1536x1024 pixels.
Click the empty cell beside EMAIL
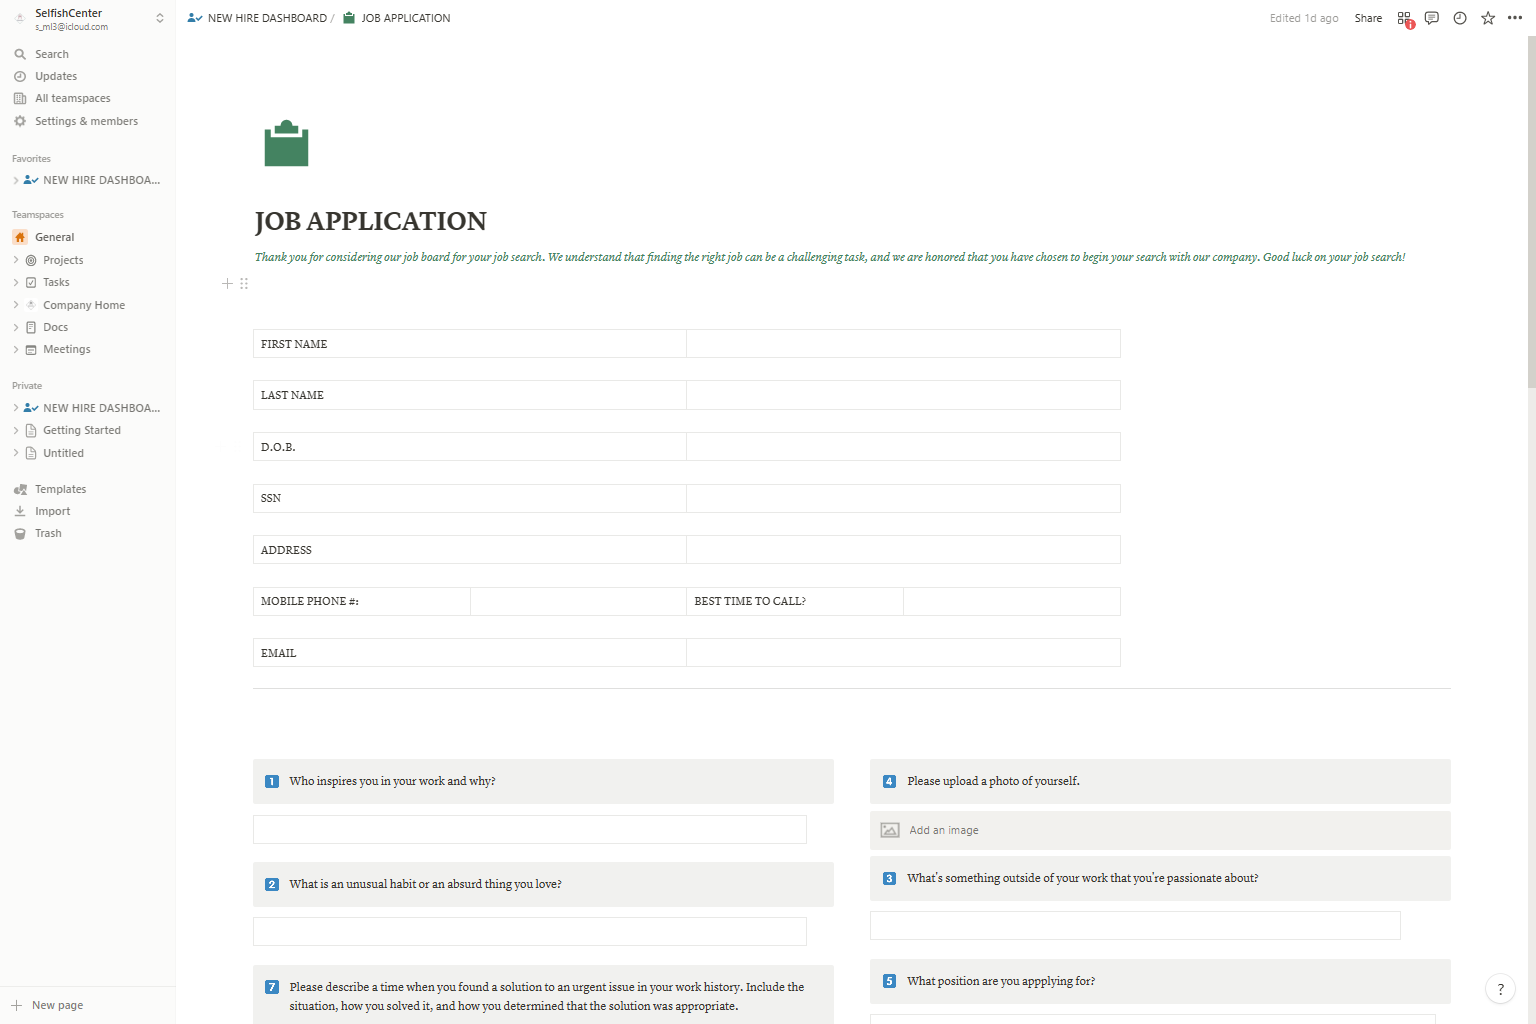903,653
